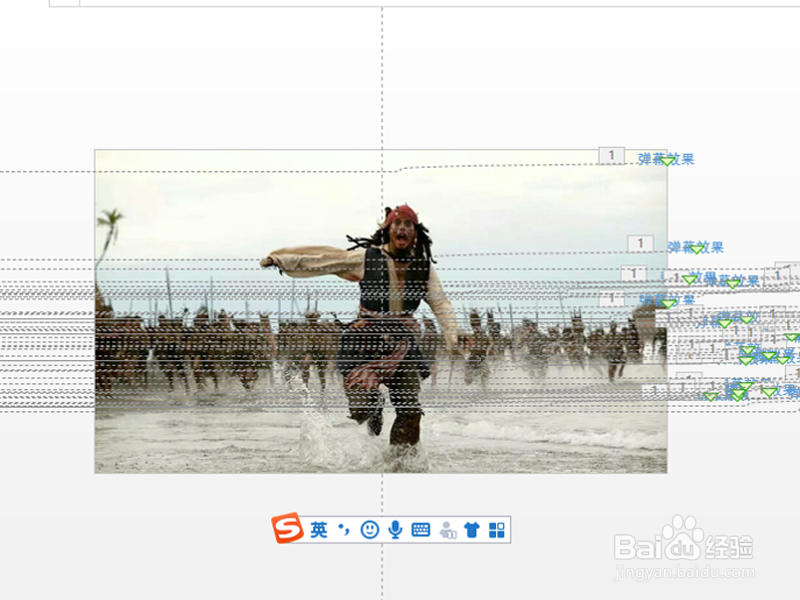This screenshot has width=800, height=600.
Task: Select the topmost animation tag numbered 1
Action: coord(611,155)
